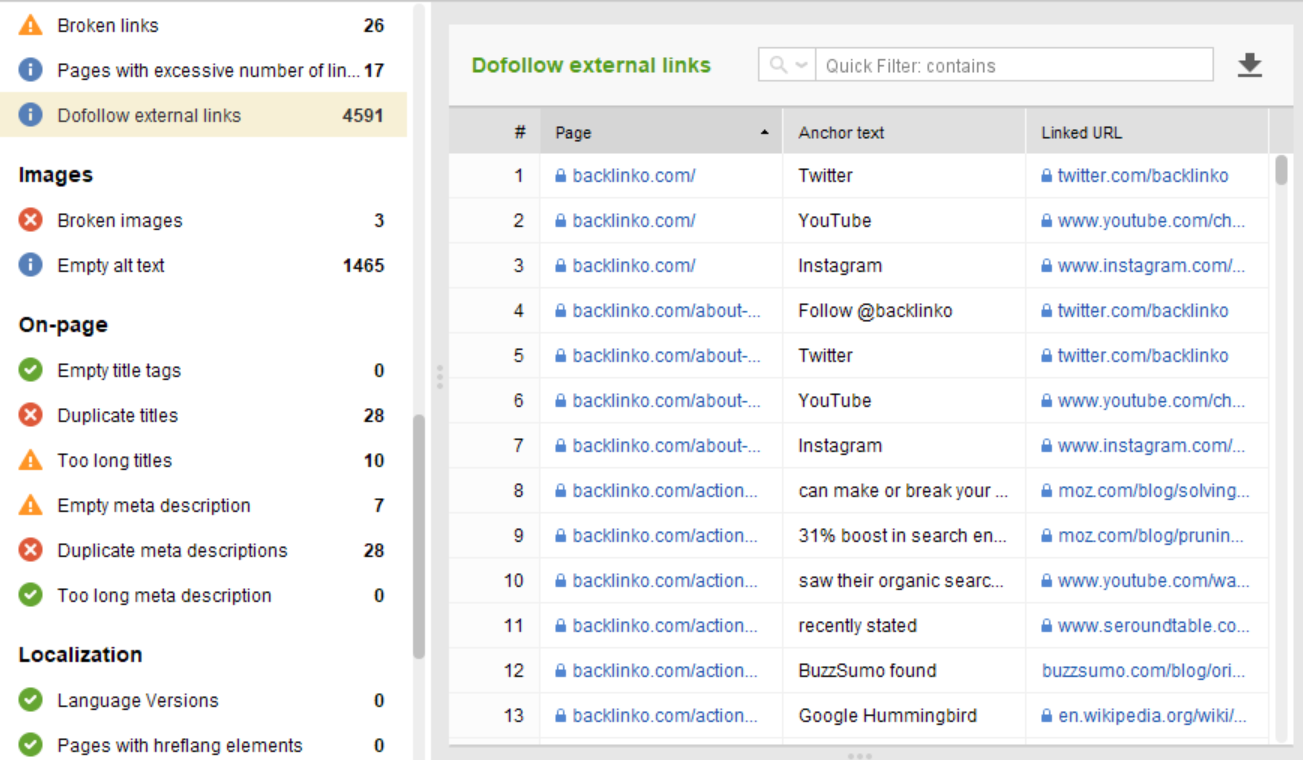1303x760 pixels.
Task: Open the Duplicate titles item
Action: (x=203, y=415)
